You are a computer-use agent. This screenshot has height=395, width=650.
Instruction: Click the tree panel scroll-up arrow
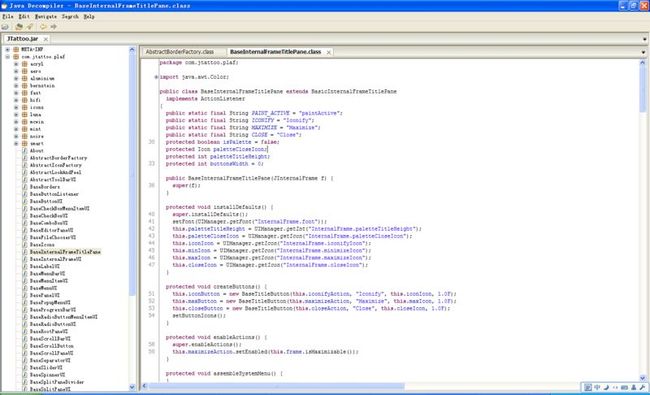pos(132,50)
